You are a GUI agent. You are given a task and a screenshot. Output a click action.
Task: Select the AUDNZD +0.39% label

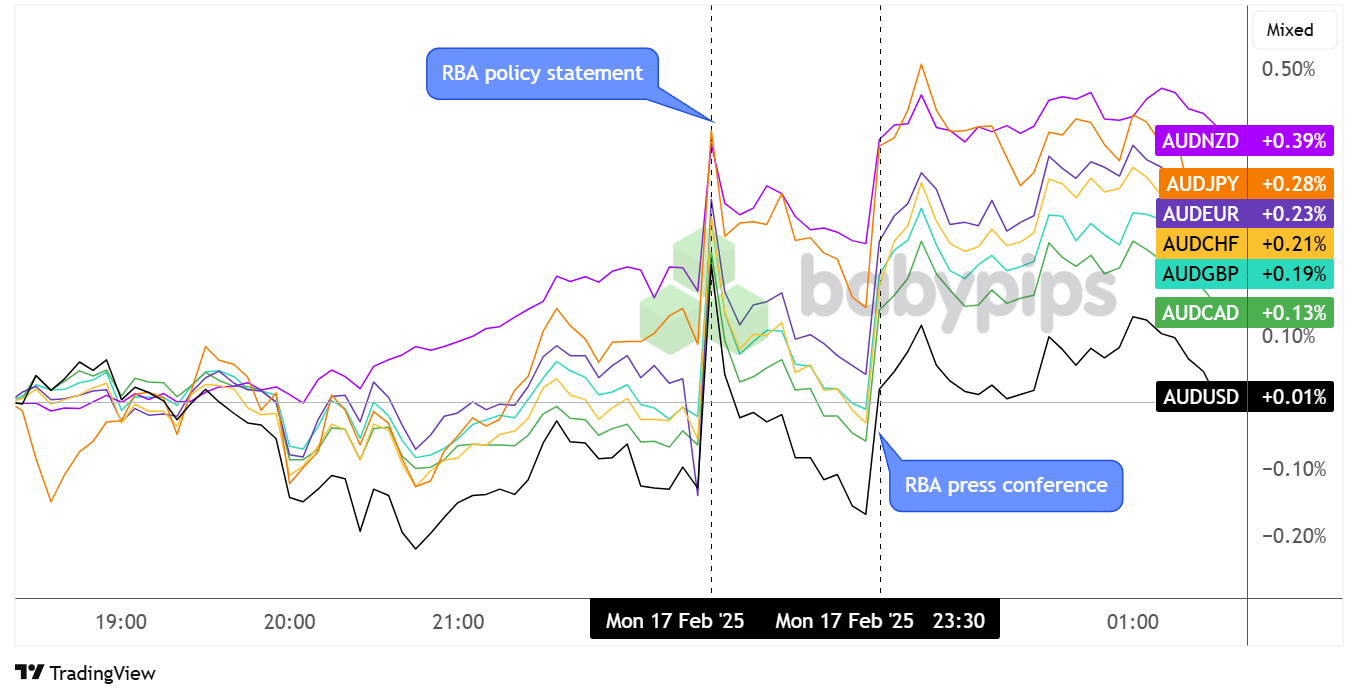pos(1243,141)
